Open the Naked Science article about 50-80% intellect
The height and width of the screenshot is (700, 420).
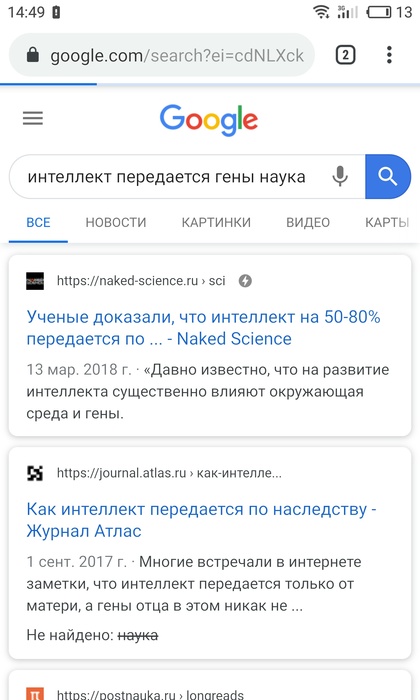(x=204, y=328)
